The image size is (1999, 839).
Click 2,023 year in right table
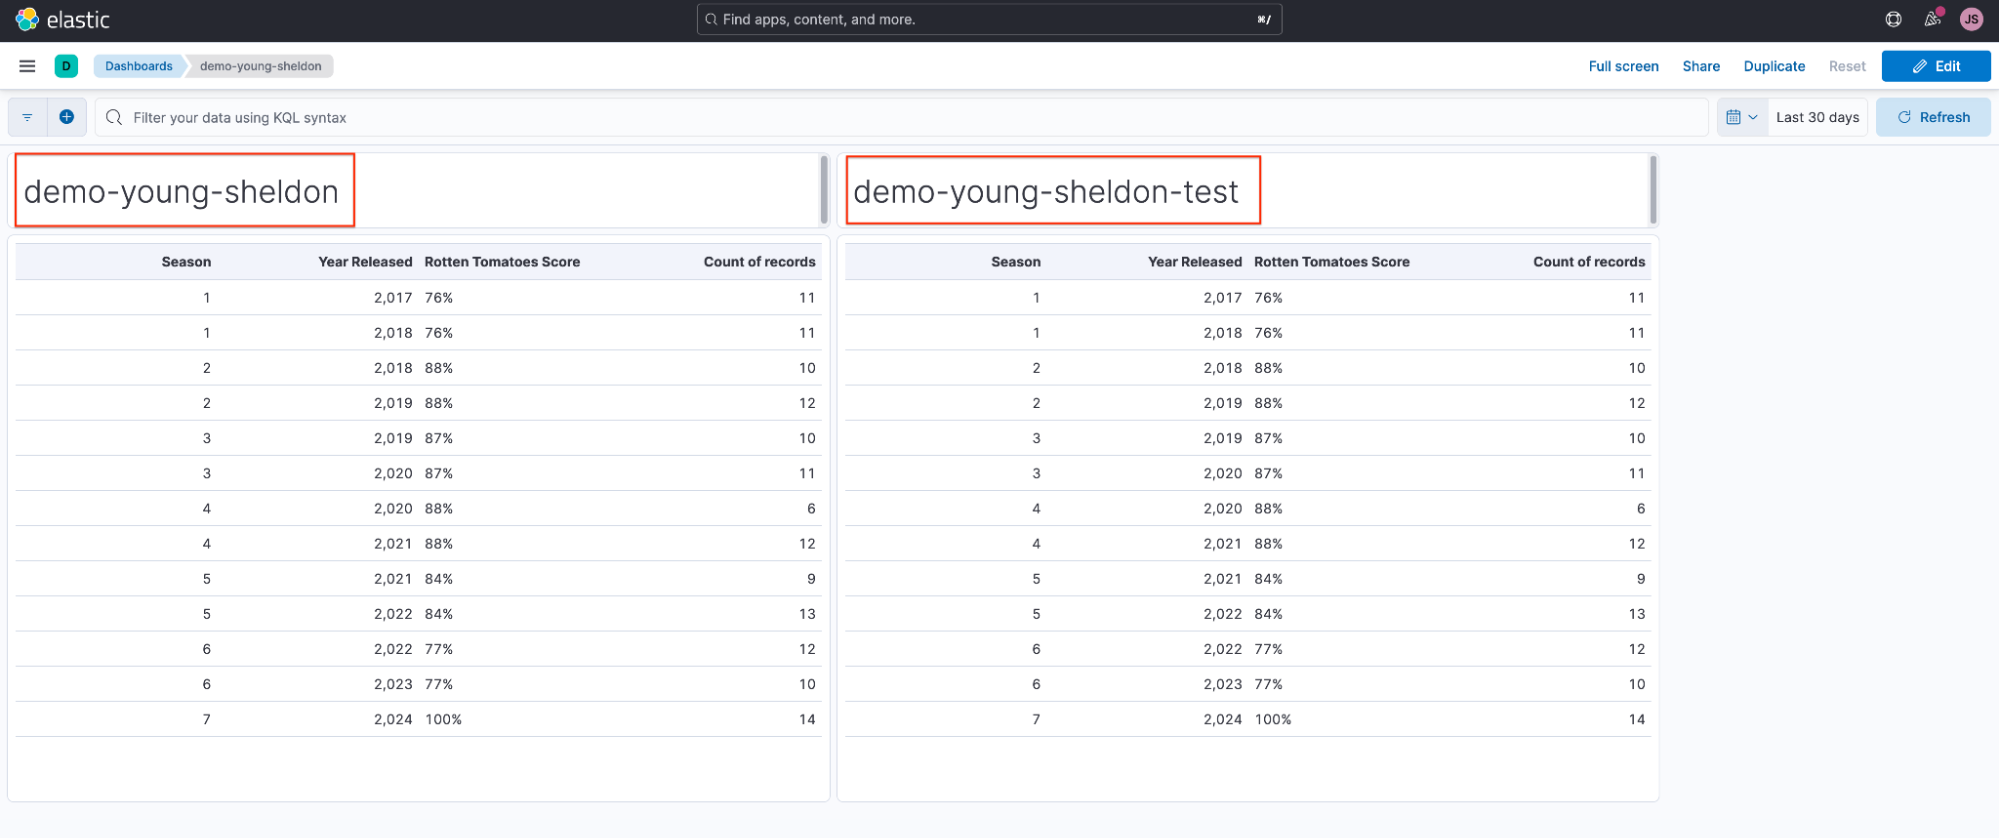1223,684
